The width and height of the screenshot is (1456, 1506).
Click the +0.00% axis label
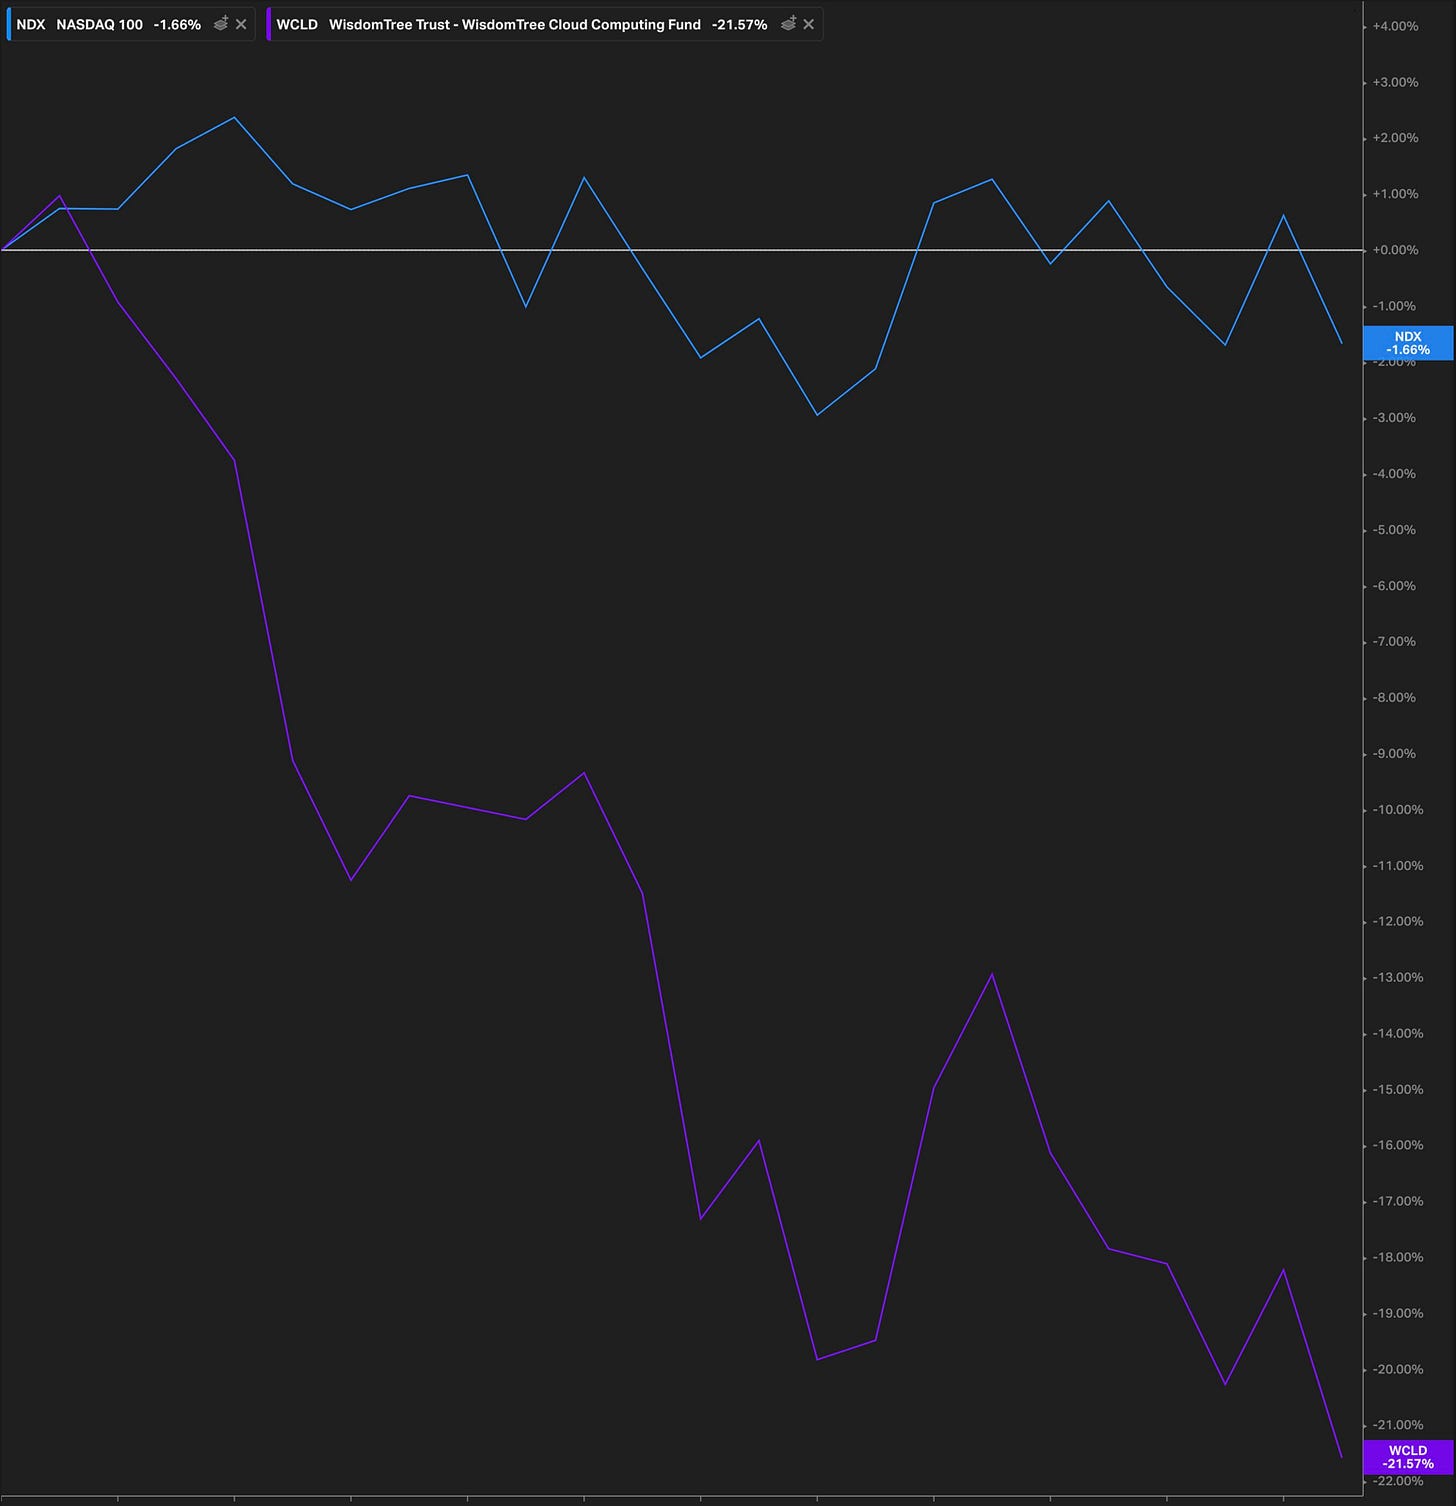pyautogui.click(x=1396, y=250)
